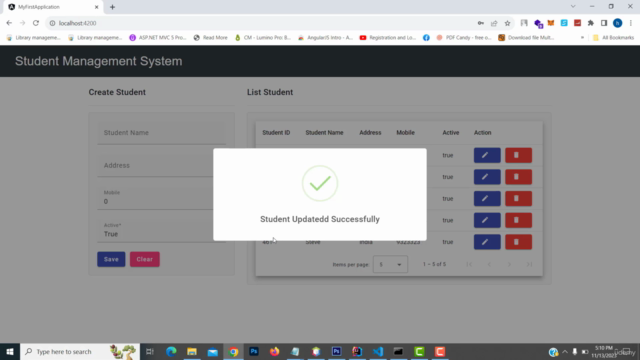Click the Save button

point(111,259)
